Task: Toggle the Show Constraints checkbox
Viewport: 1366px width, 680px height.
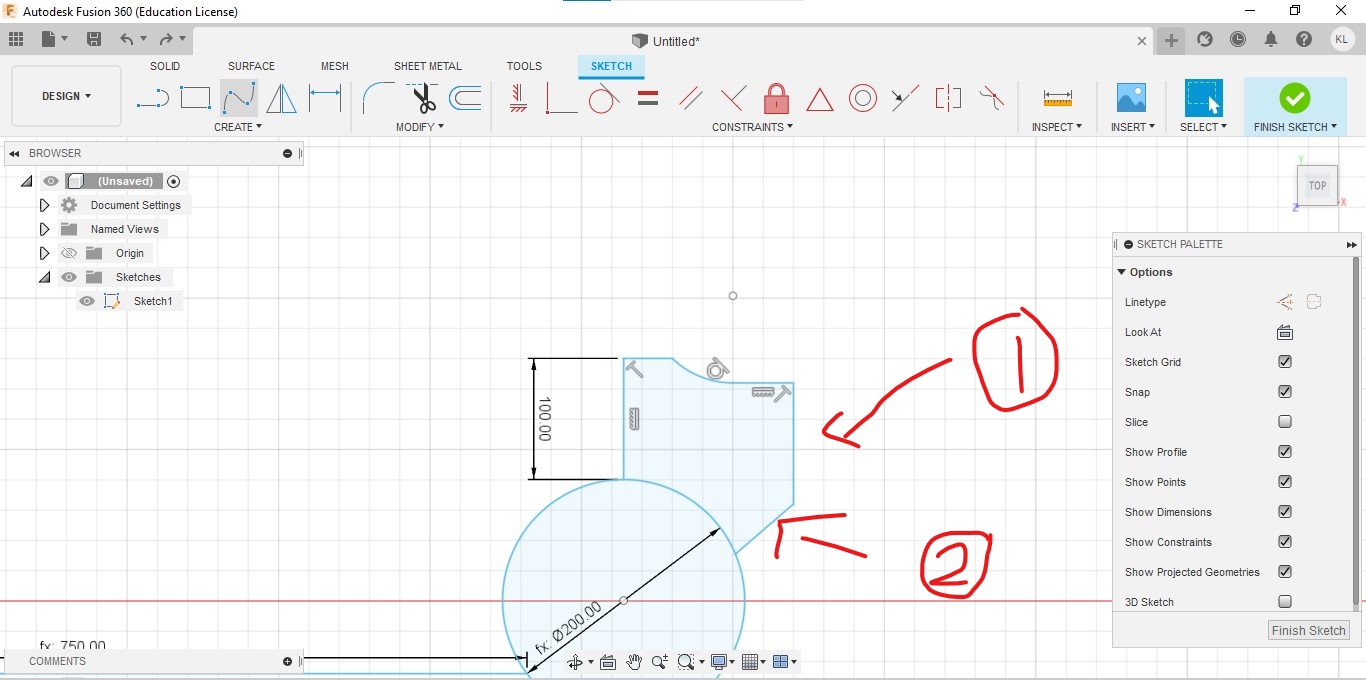Action: point(1285,542)
